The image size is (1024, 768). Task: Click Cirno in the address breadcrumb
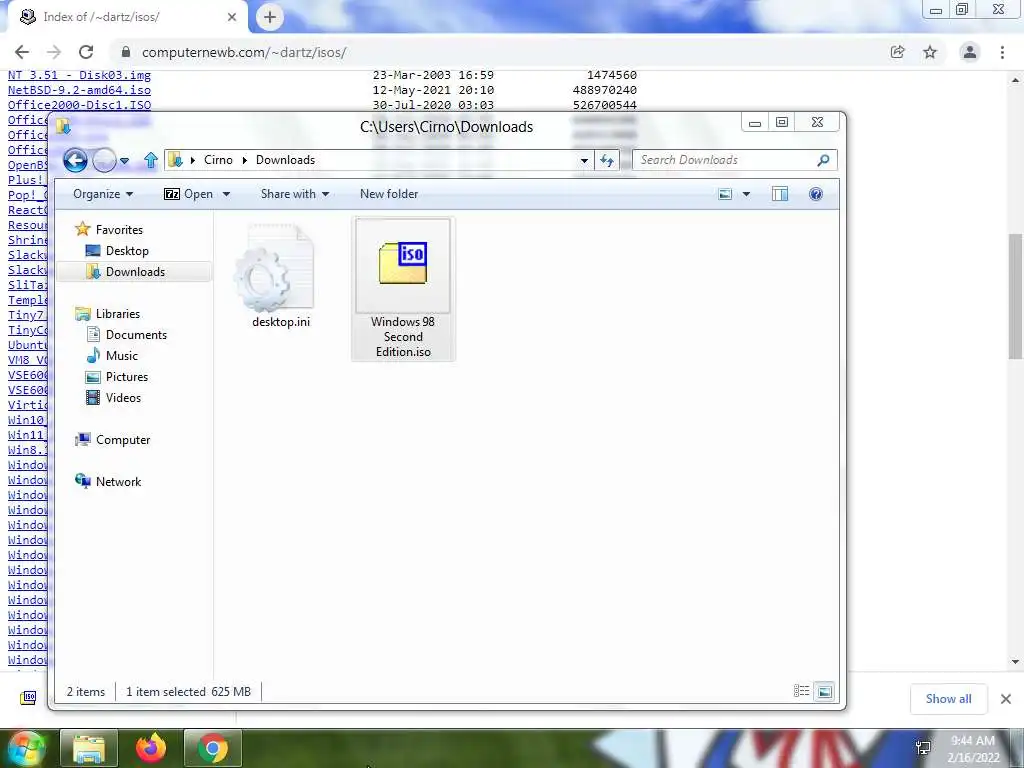pyautogui.click(x=218, y=160)
